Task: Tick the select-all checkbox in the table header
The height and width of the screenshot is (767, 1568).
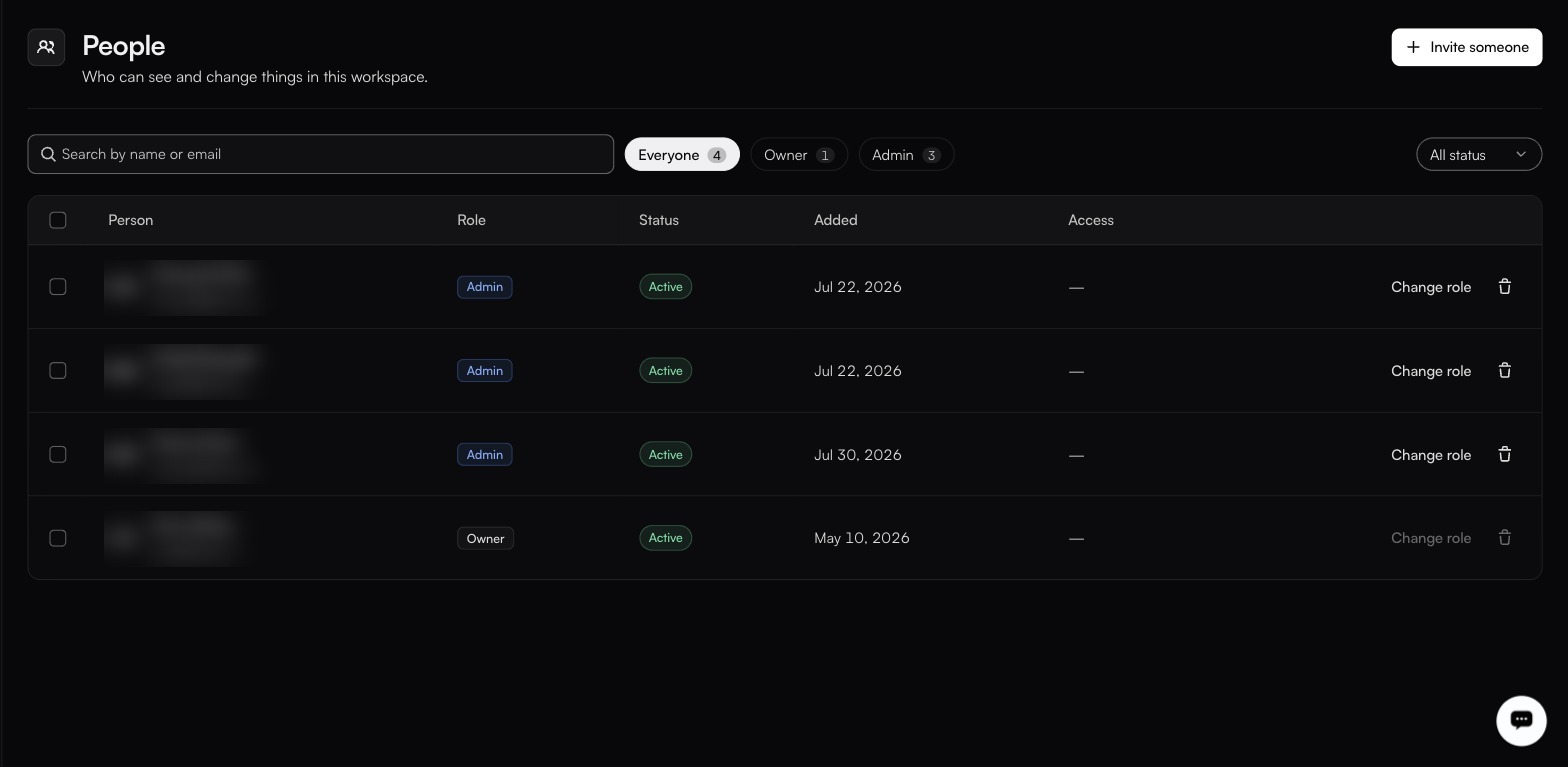Action: coord(58,220)
